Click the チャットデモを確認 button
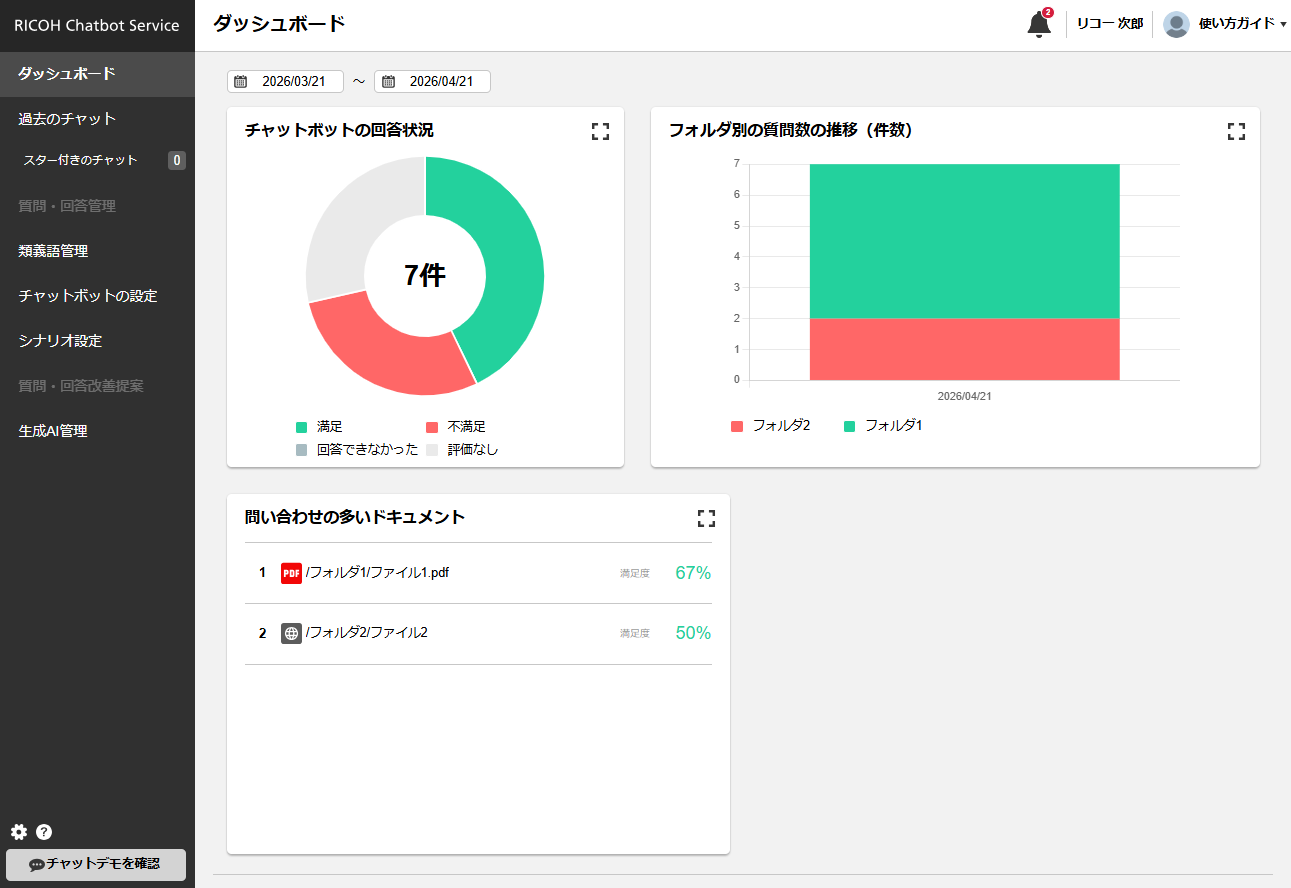 click(96, 864)
